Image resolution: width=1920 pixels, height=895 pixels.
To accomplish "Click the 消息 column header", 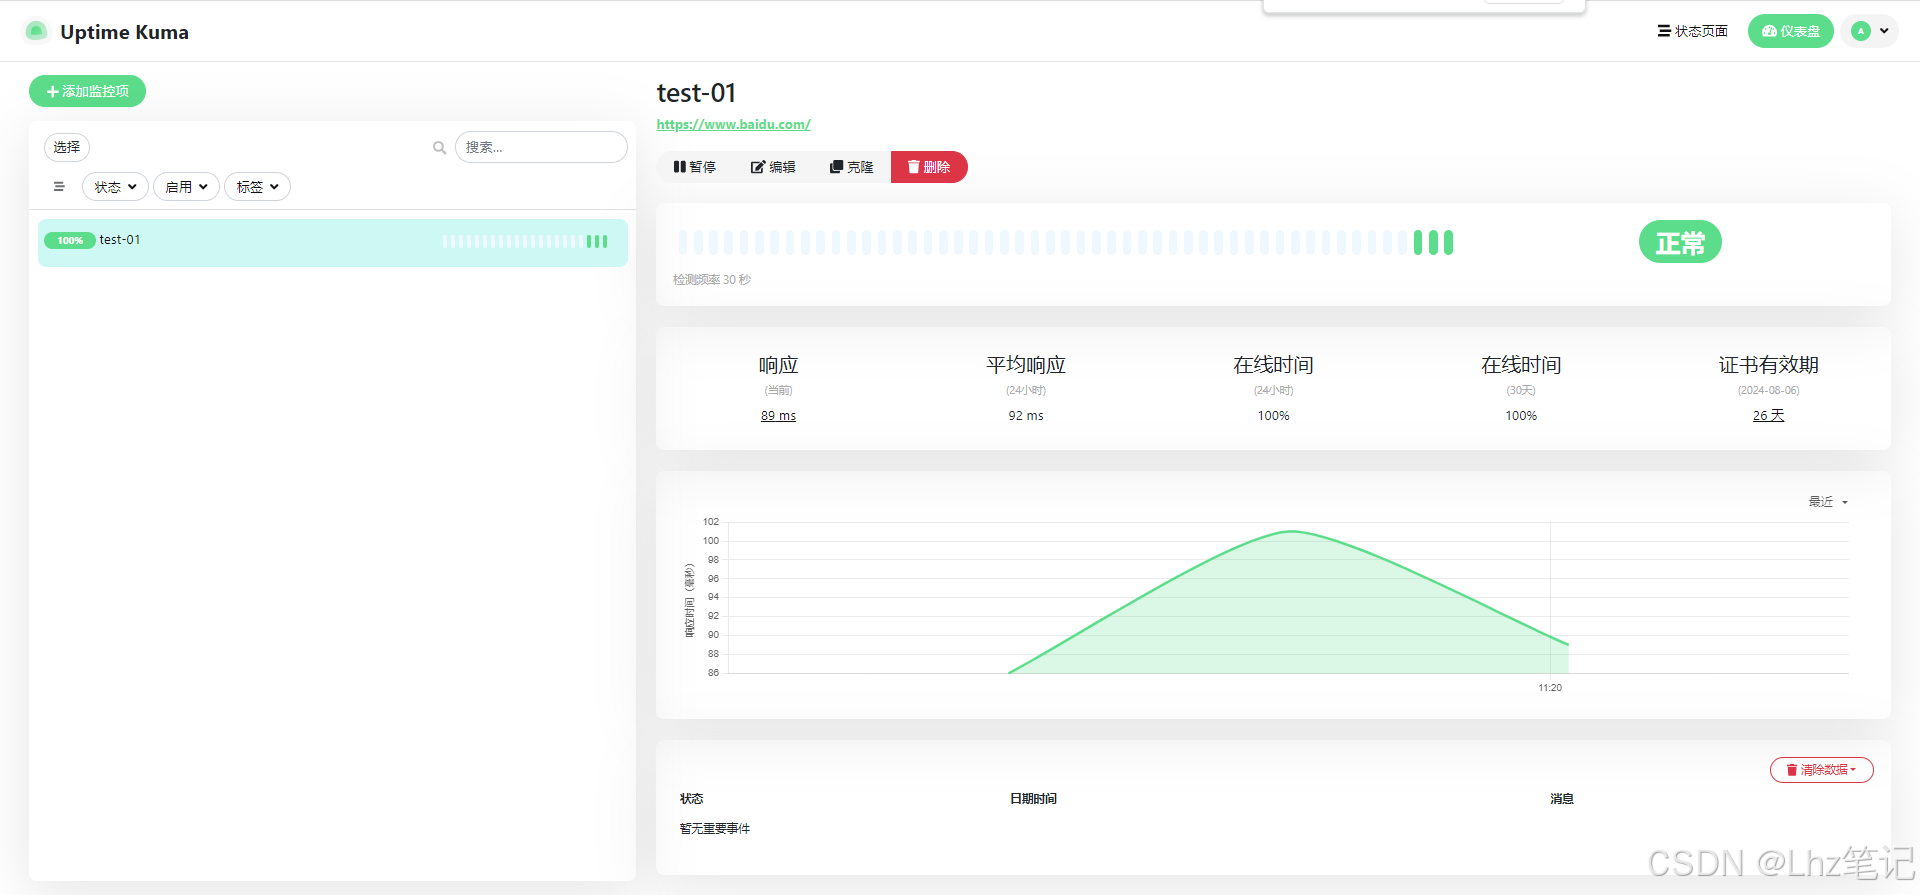I will point(1562,799).
